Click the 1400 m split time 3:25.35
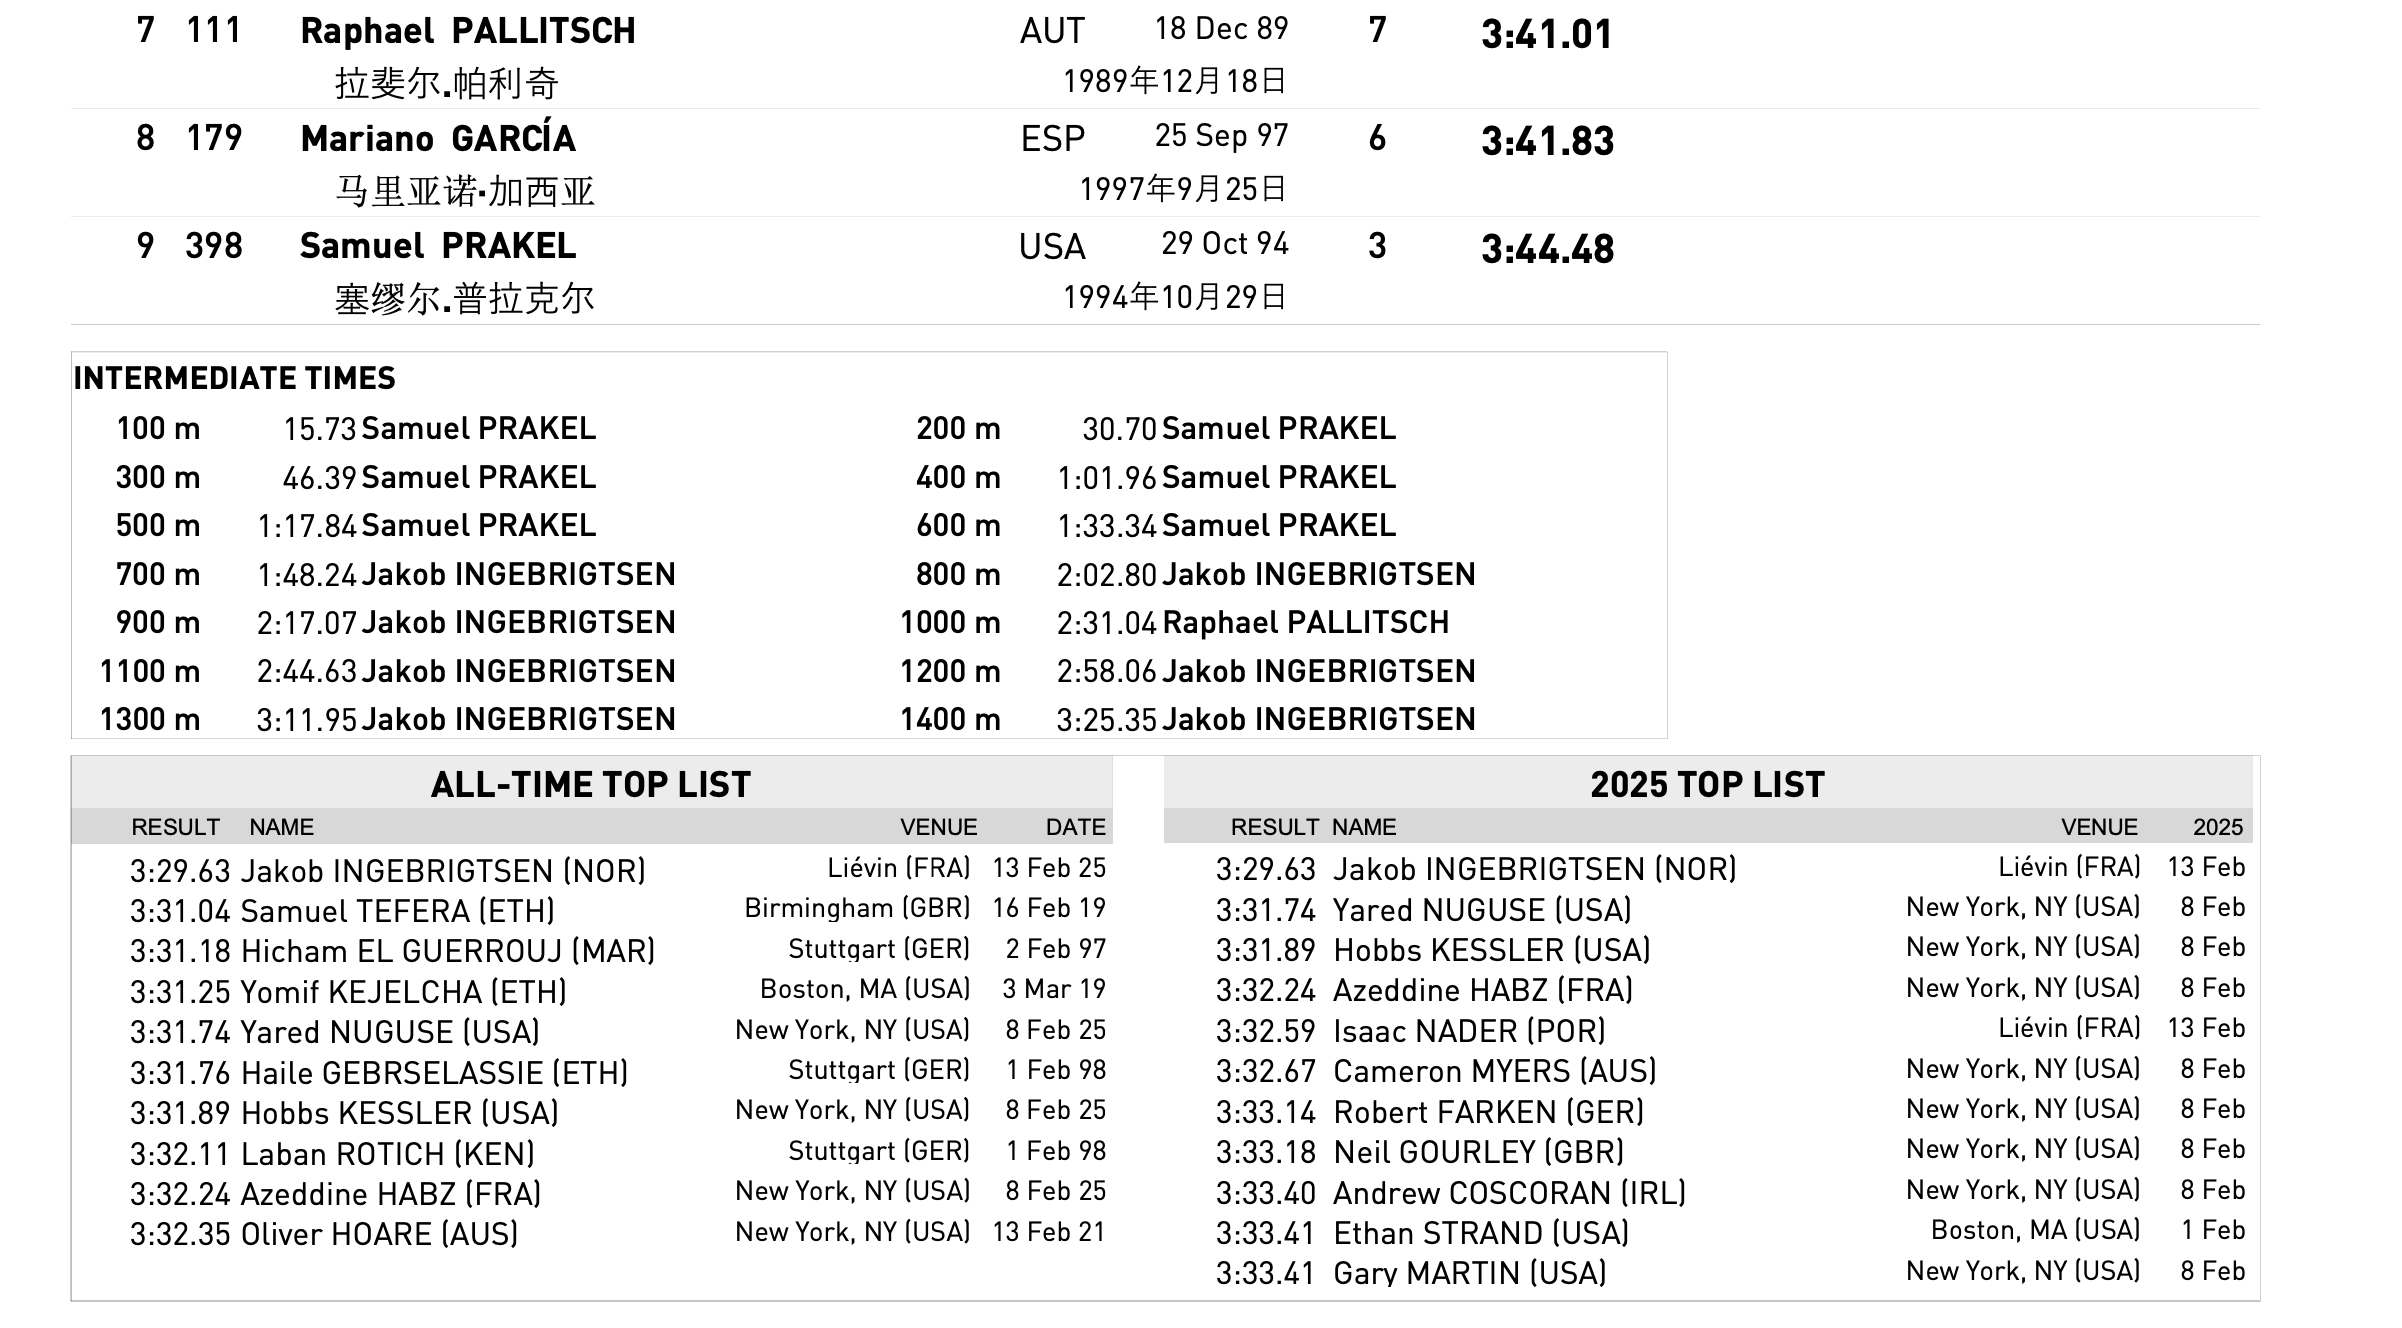The width and height of the screenshot is (2402, 1328). point(1106,720)
